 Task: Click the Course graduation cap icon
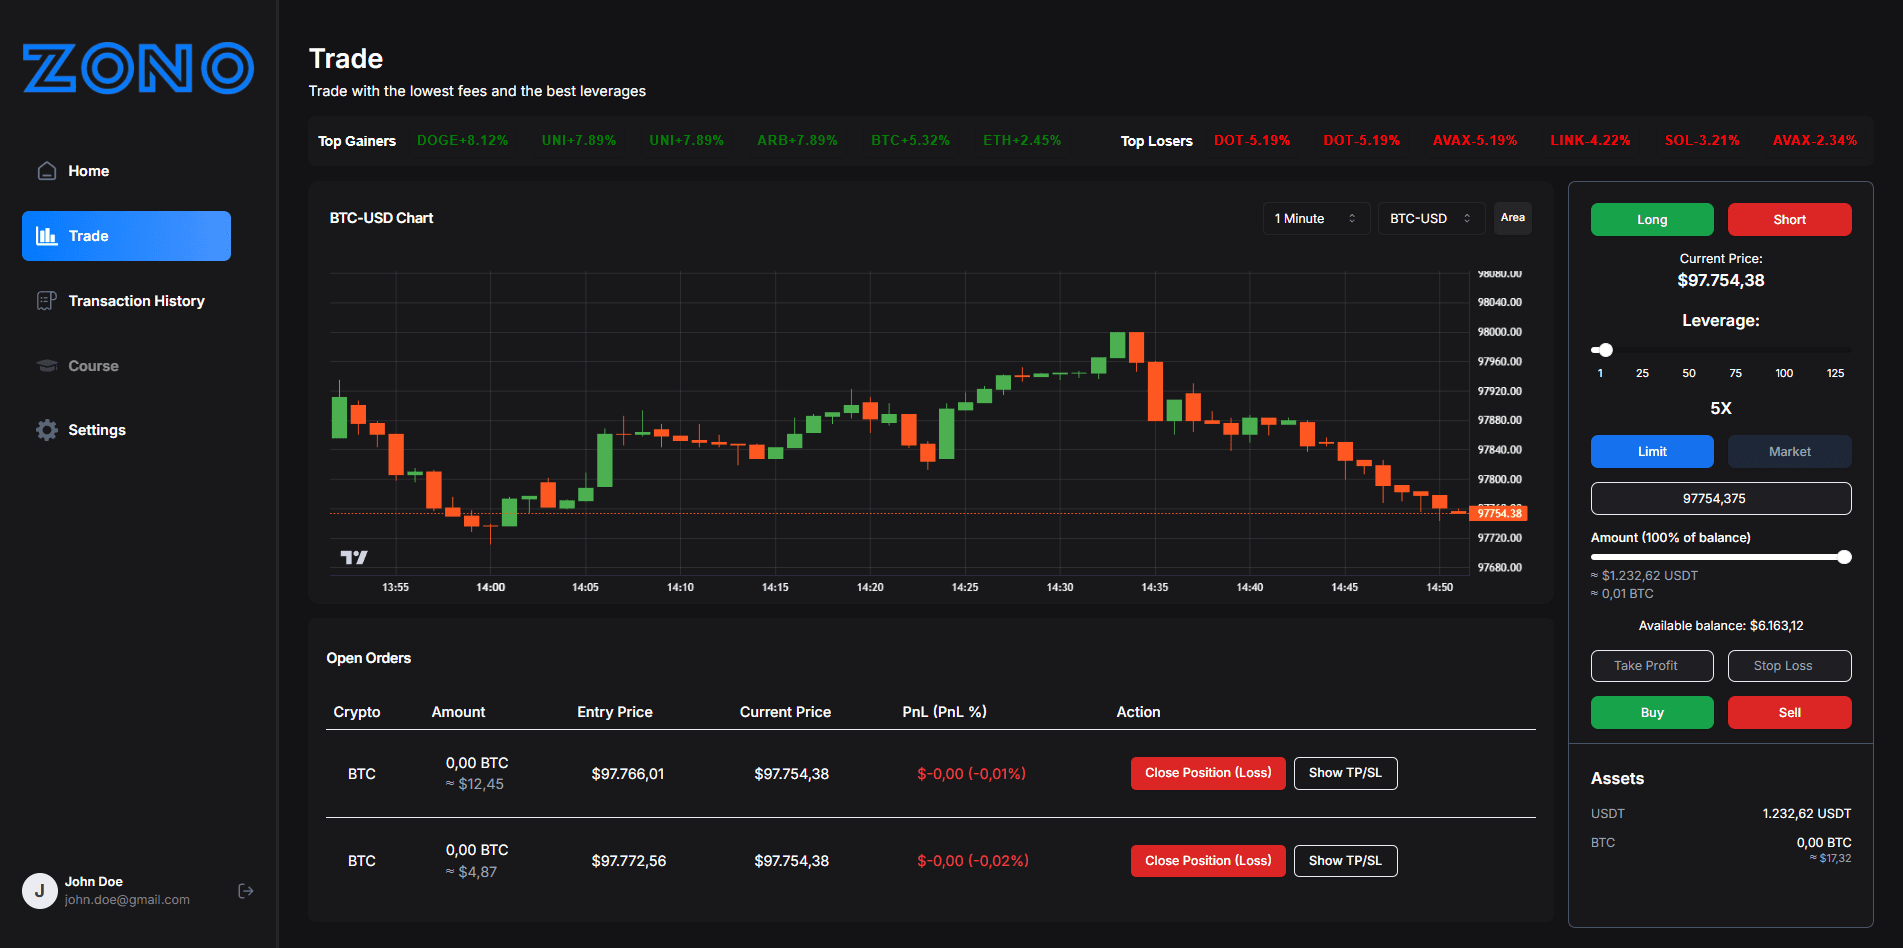pos(47,366)
